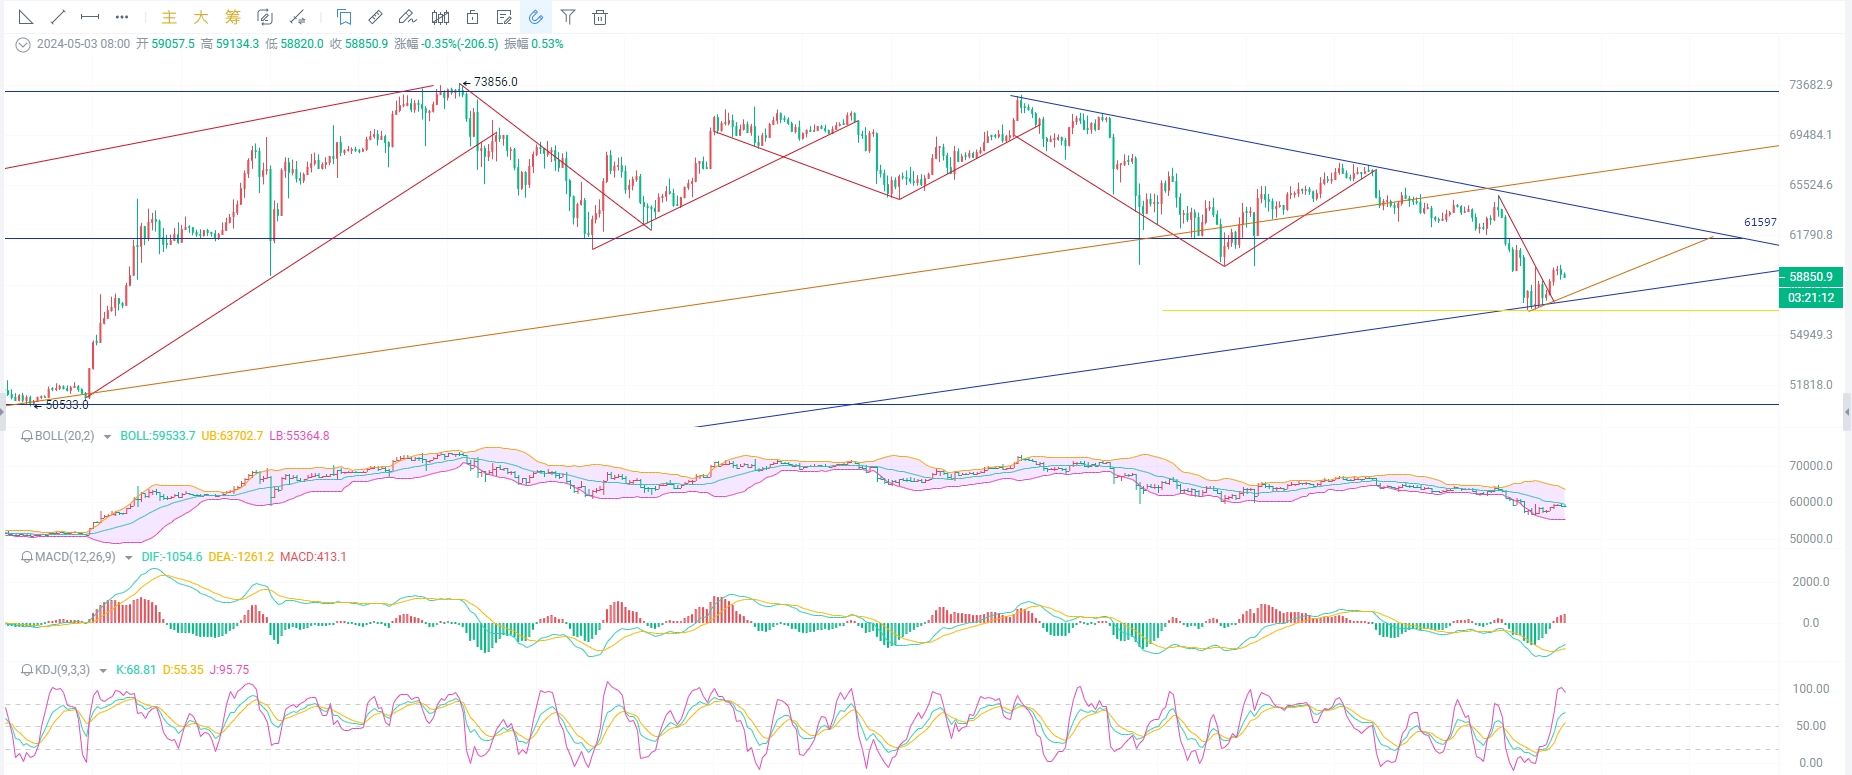This screenshot has height=775, width=1852.
Task: Delete drawings with the trash icon
Action: [600, 17]
